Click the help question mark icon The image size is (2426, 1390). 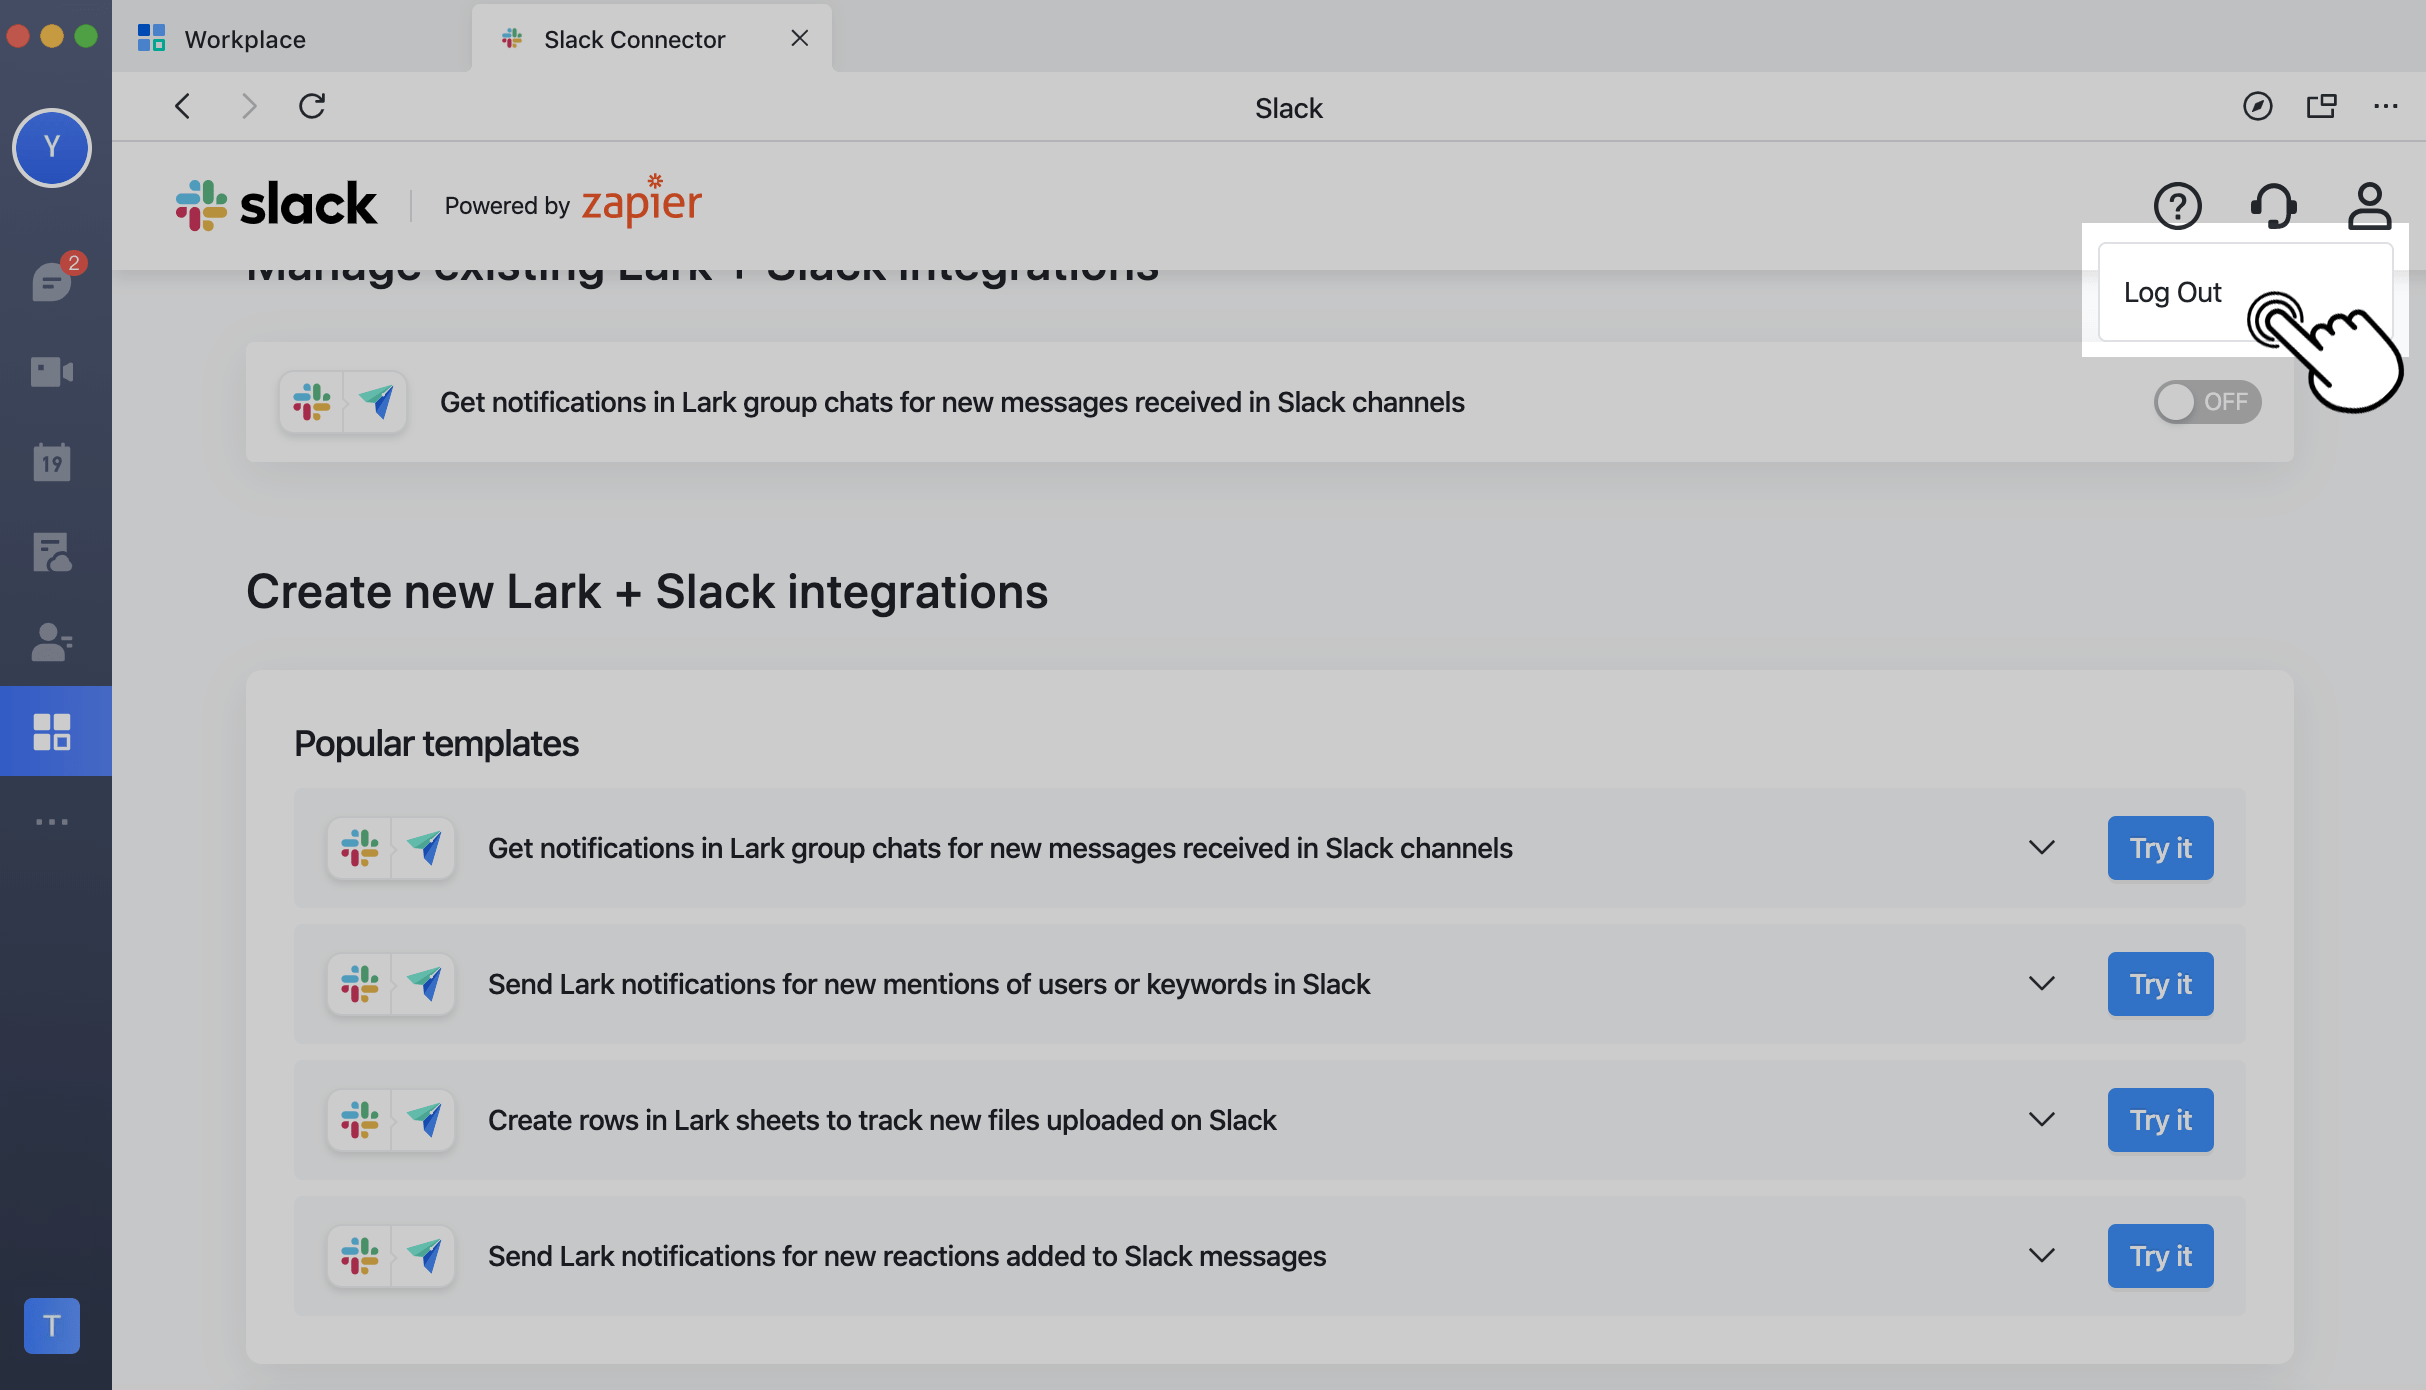[x=2177, y=206]
